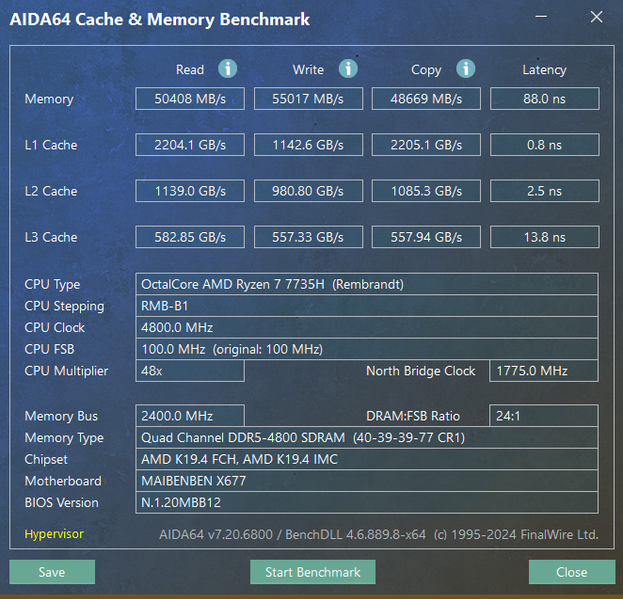Click the CPU Multiplier label
Image resolution: width=623 pixels, height=599 pixels.
pyautogui.click(x=66, y=371)
